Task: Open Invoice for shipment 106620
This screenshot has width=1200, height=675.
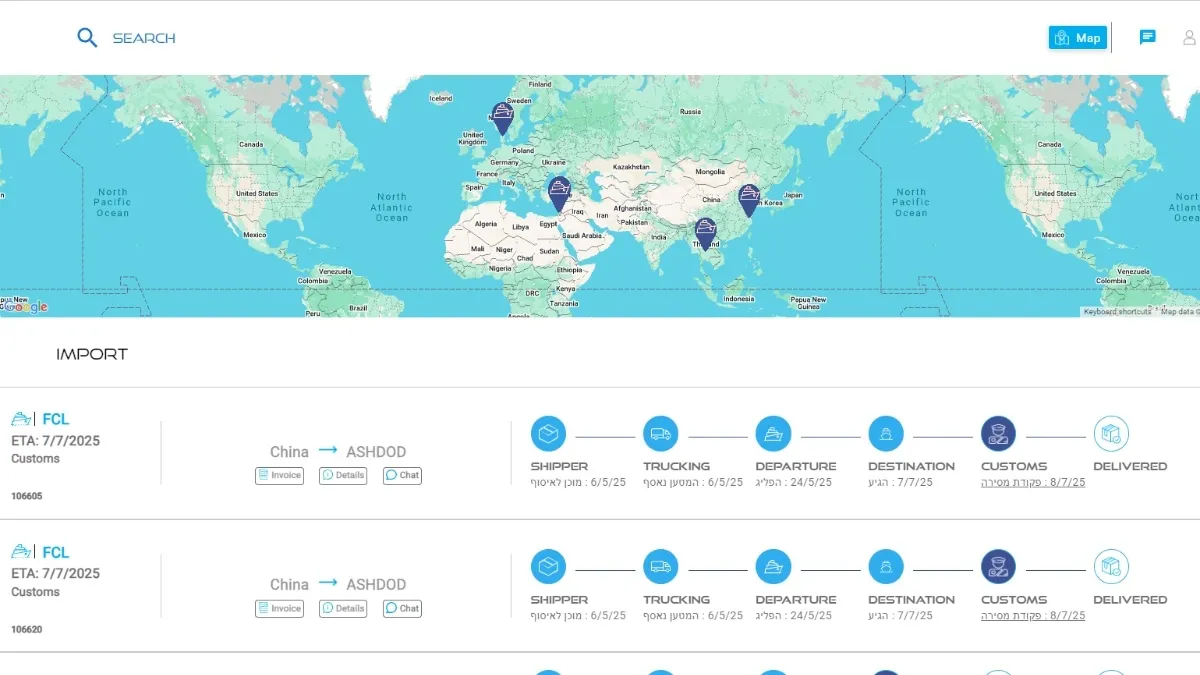Action: pyautogui.click(x=280, y=608)
